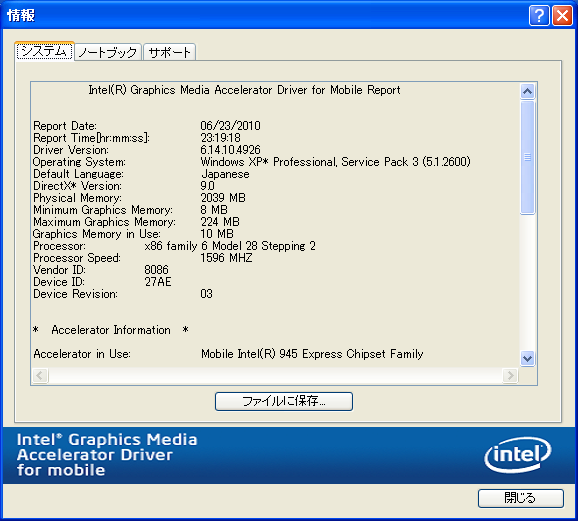Click the Vendor ID label
The height and width of the screenshot is (521, 578).
pyautogui.click(x=59, y=270)
